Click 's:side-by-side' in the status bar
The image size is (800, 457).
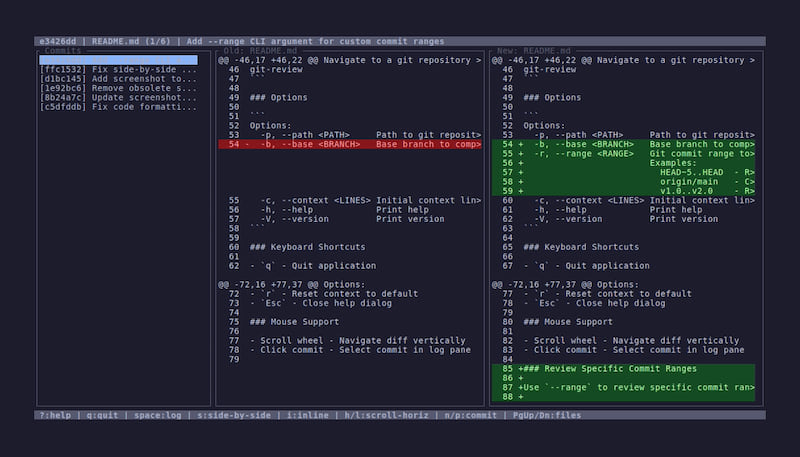(x=234, y=415)
